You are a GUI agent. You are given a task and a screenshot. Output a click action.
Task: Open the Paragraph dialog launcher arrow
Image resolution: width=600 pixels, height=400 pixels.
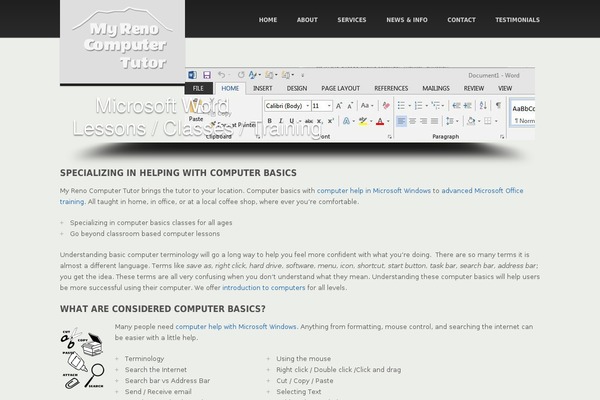pos(502,137)
